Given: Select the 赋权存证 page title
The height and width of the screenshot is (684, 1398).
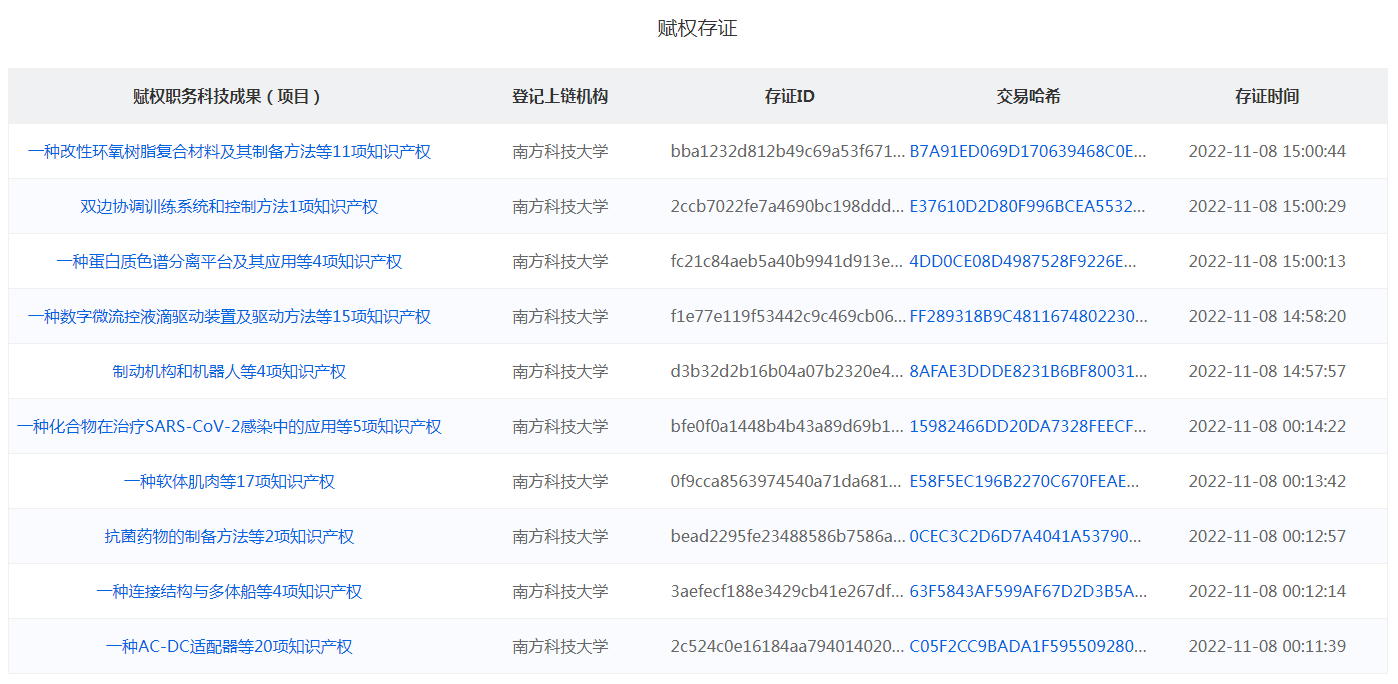Looking at the screenshot, I should pos(697,29).
